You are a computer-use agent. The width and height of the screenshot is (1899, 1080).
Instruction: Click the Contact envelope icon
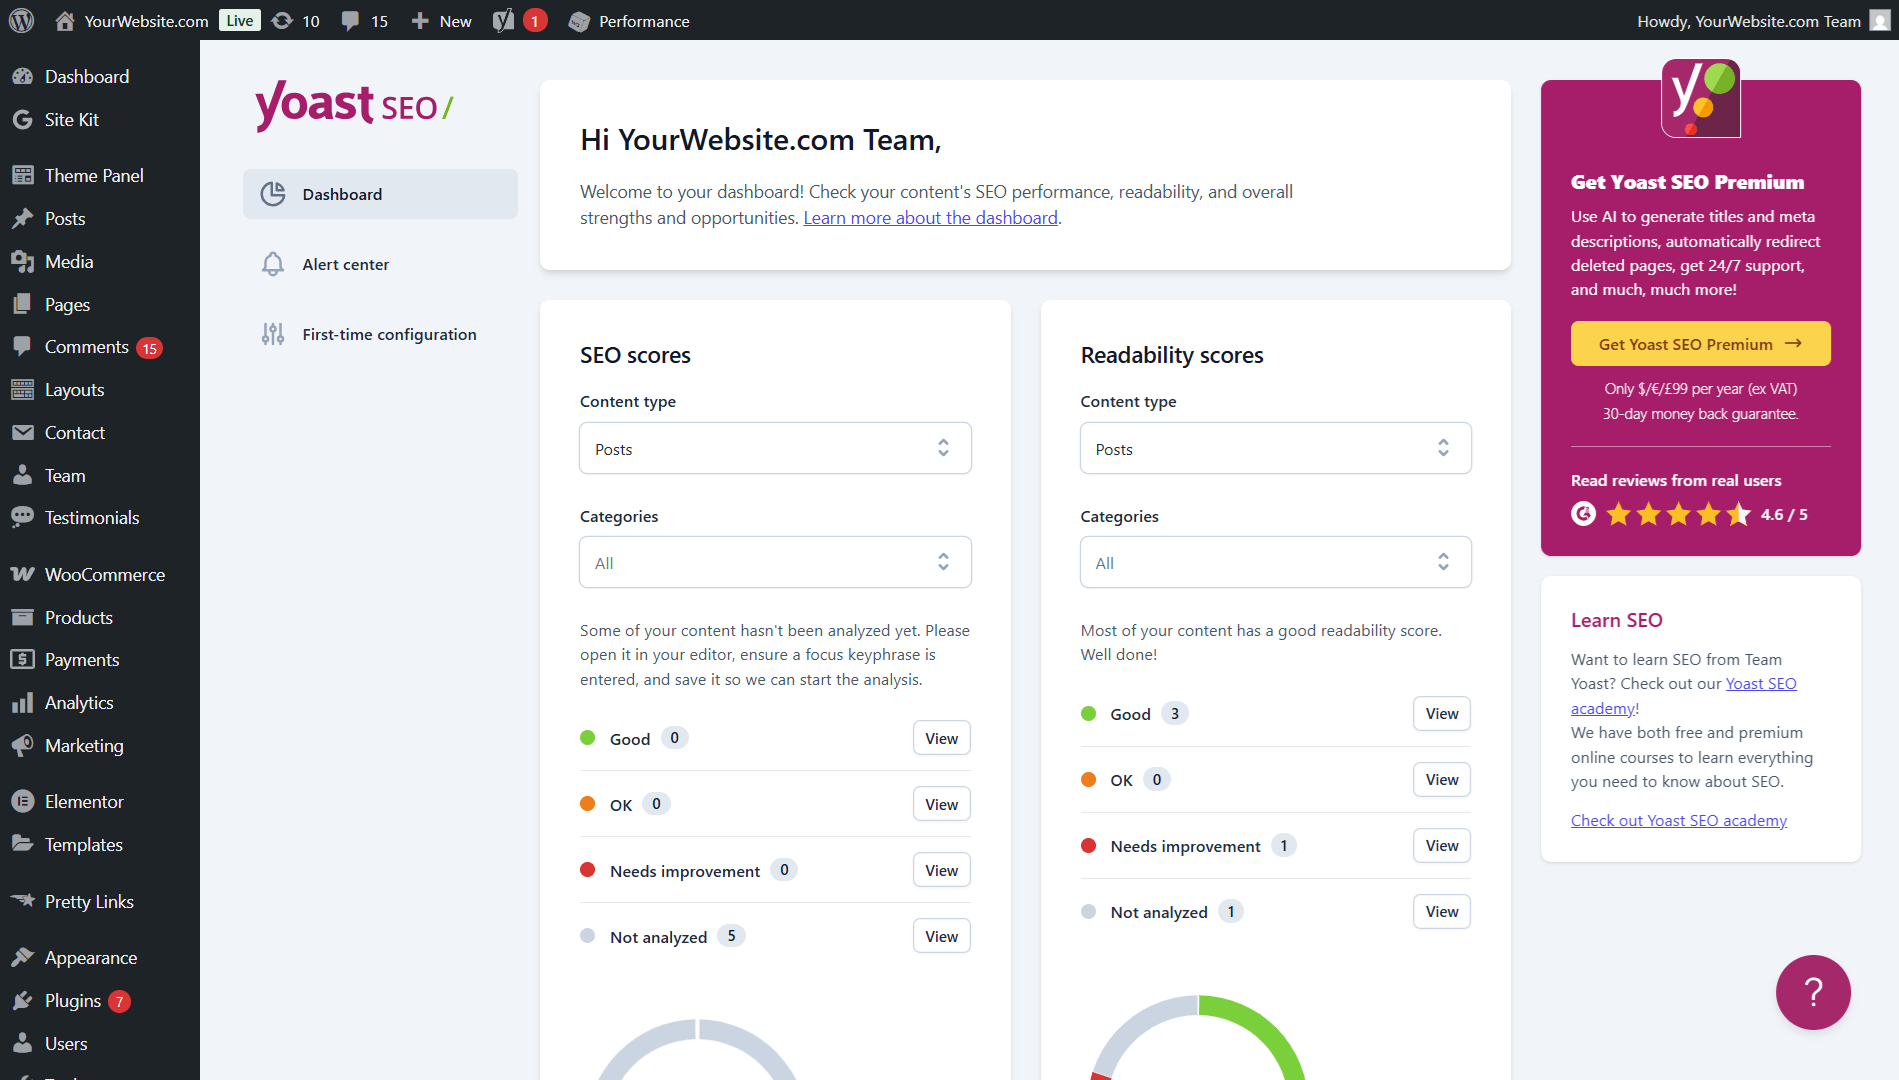pos(22,433)
